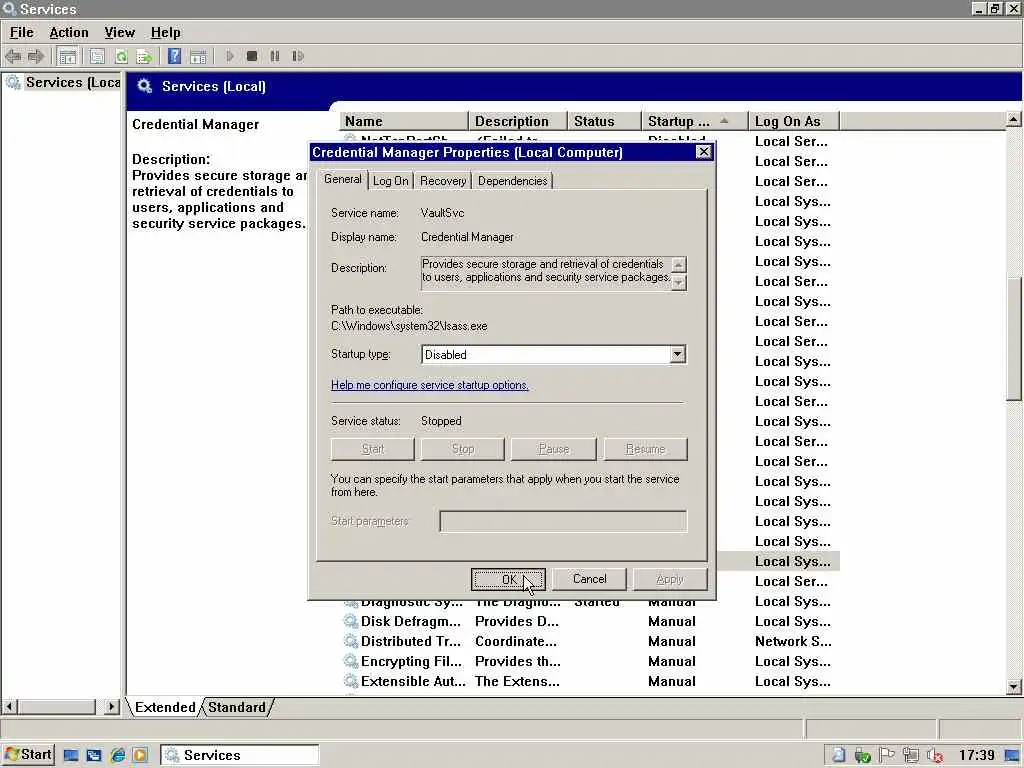Click description scroll-up arrow in dialog

click(x=679, y=264)
